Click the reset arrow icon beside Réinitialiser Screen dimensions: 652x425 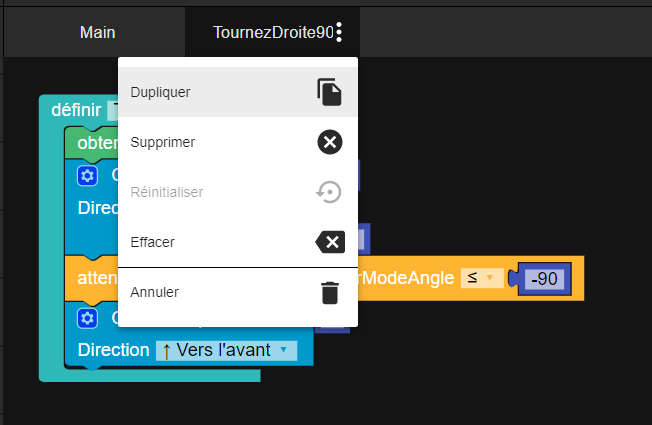click(330, 192)
